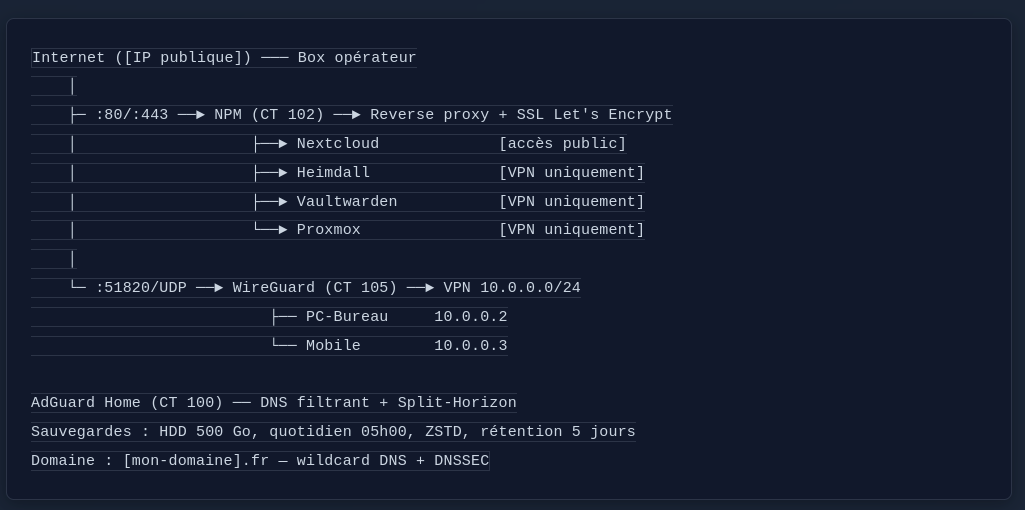Select the Mobile VPN client entry

[x=333, y=346]
